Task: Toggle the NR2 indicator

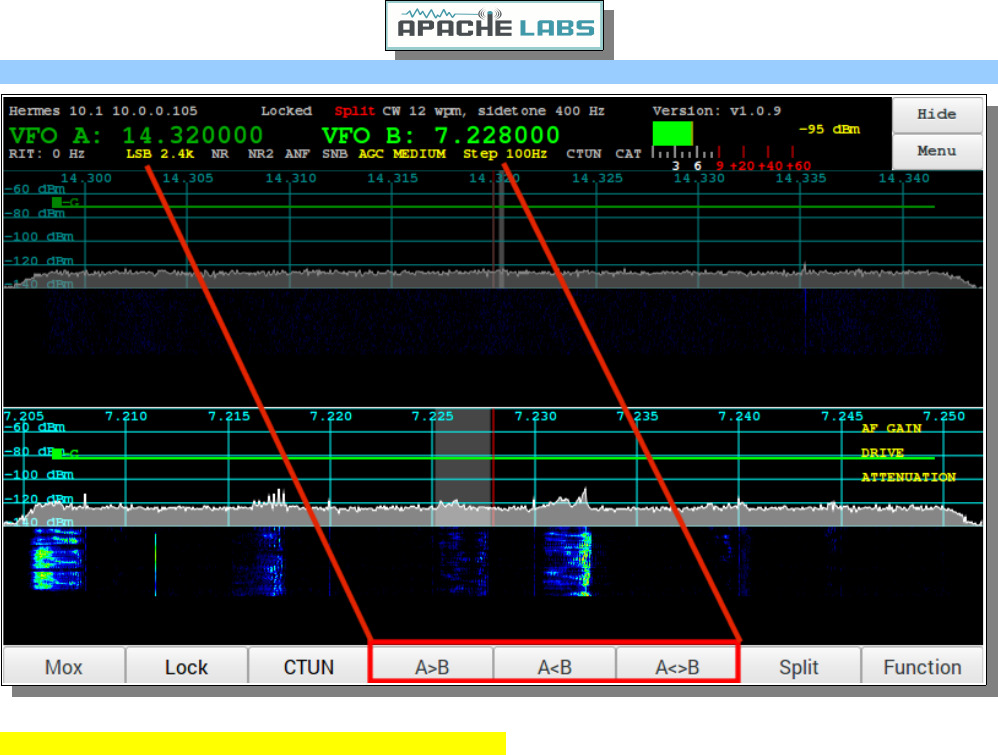Action: pos(260,154)
